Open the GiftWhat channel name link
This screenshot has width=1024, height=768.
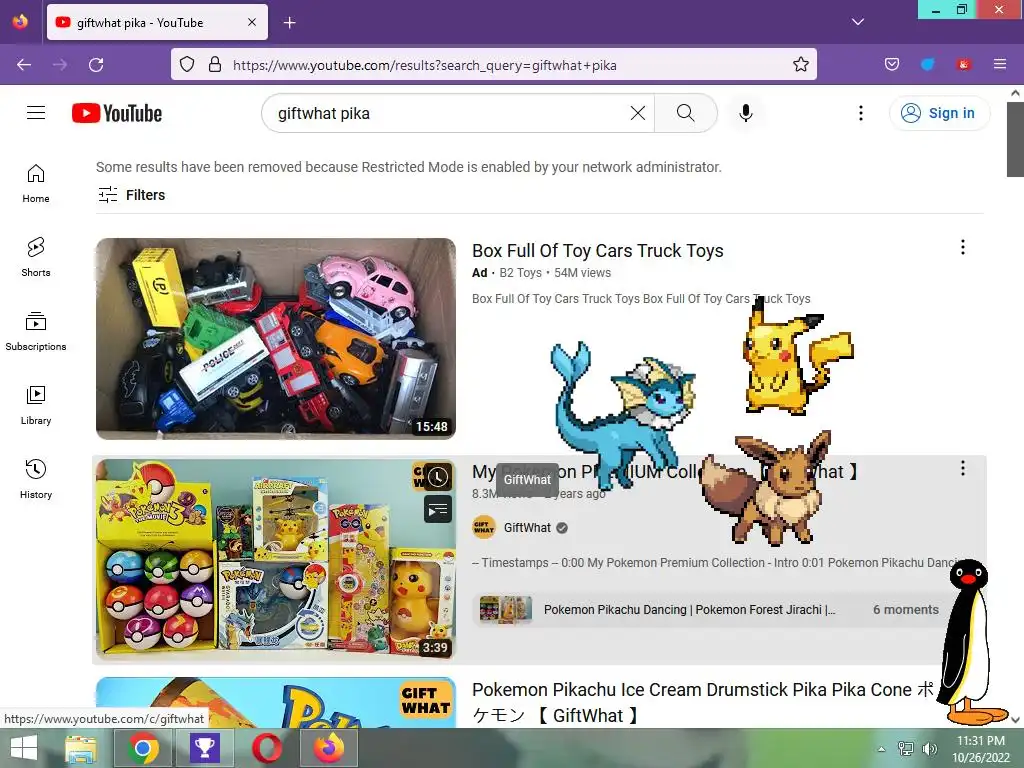(527, 528)
